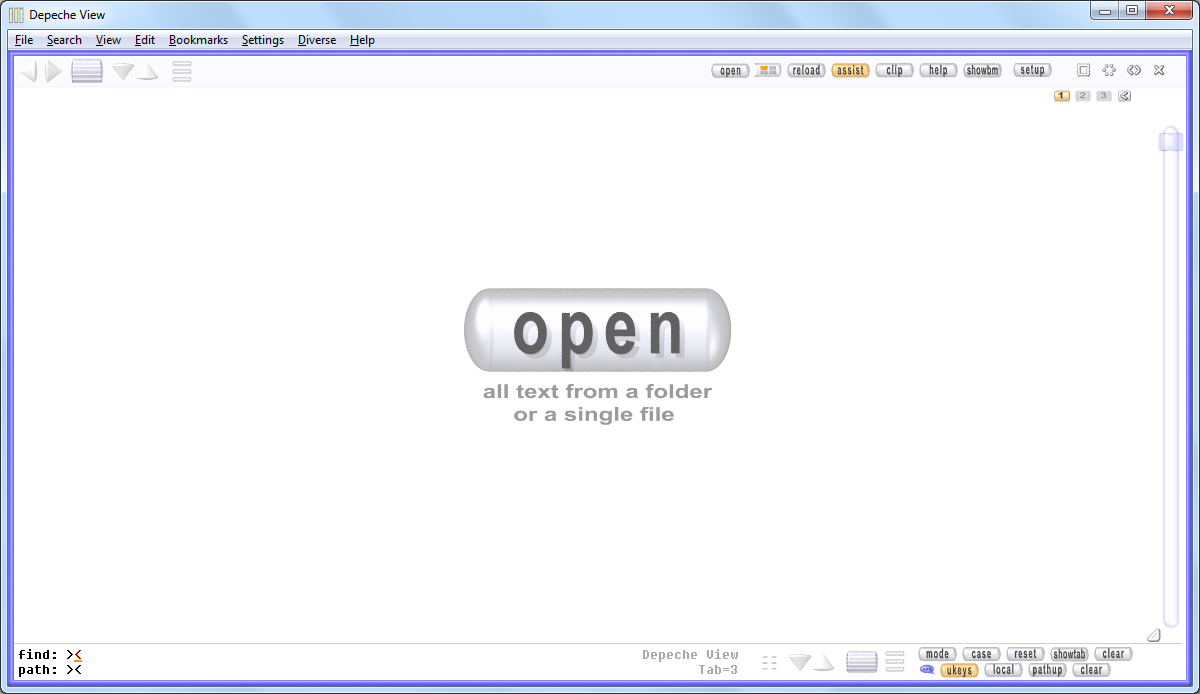Open the Settings menu

[262, 40]
